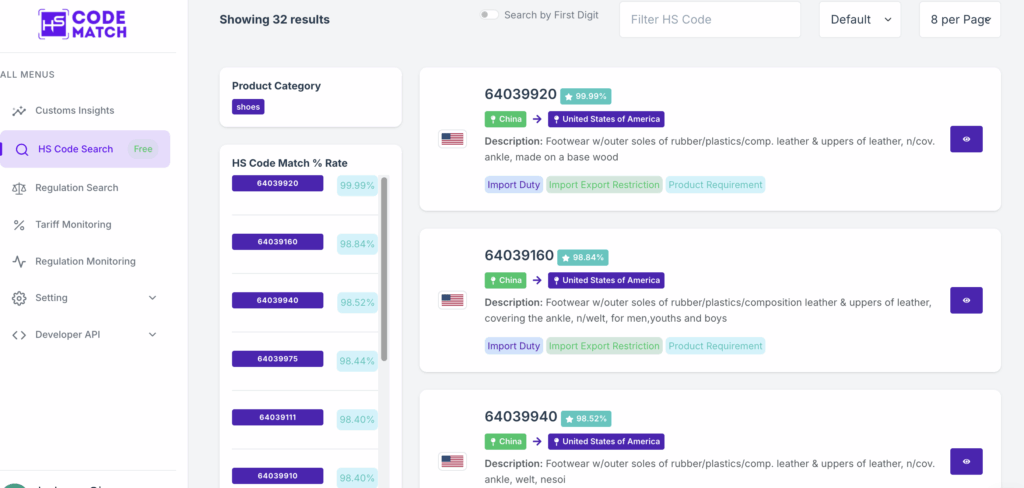Click Product Requirement tag for 64039160
1024x488 pixels.
[x=715, y=346]
